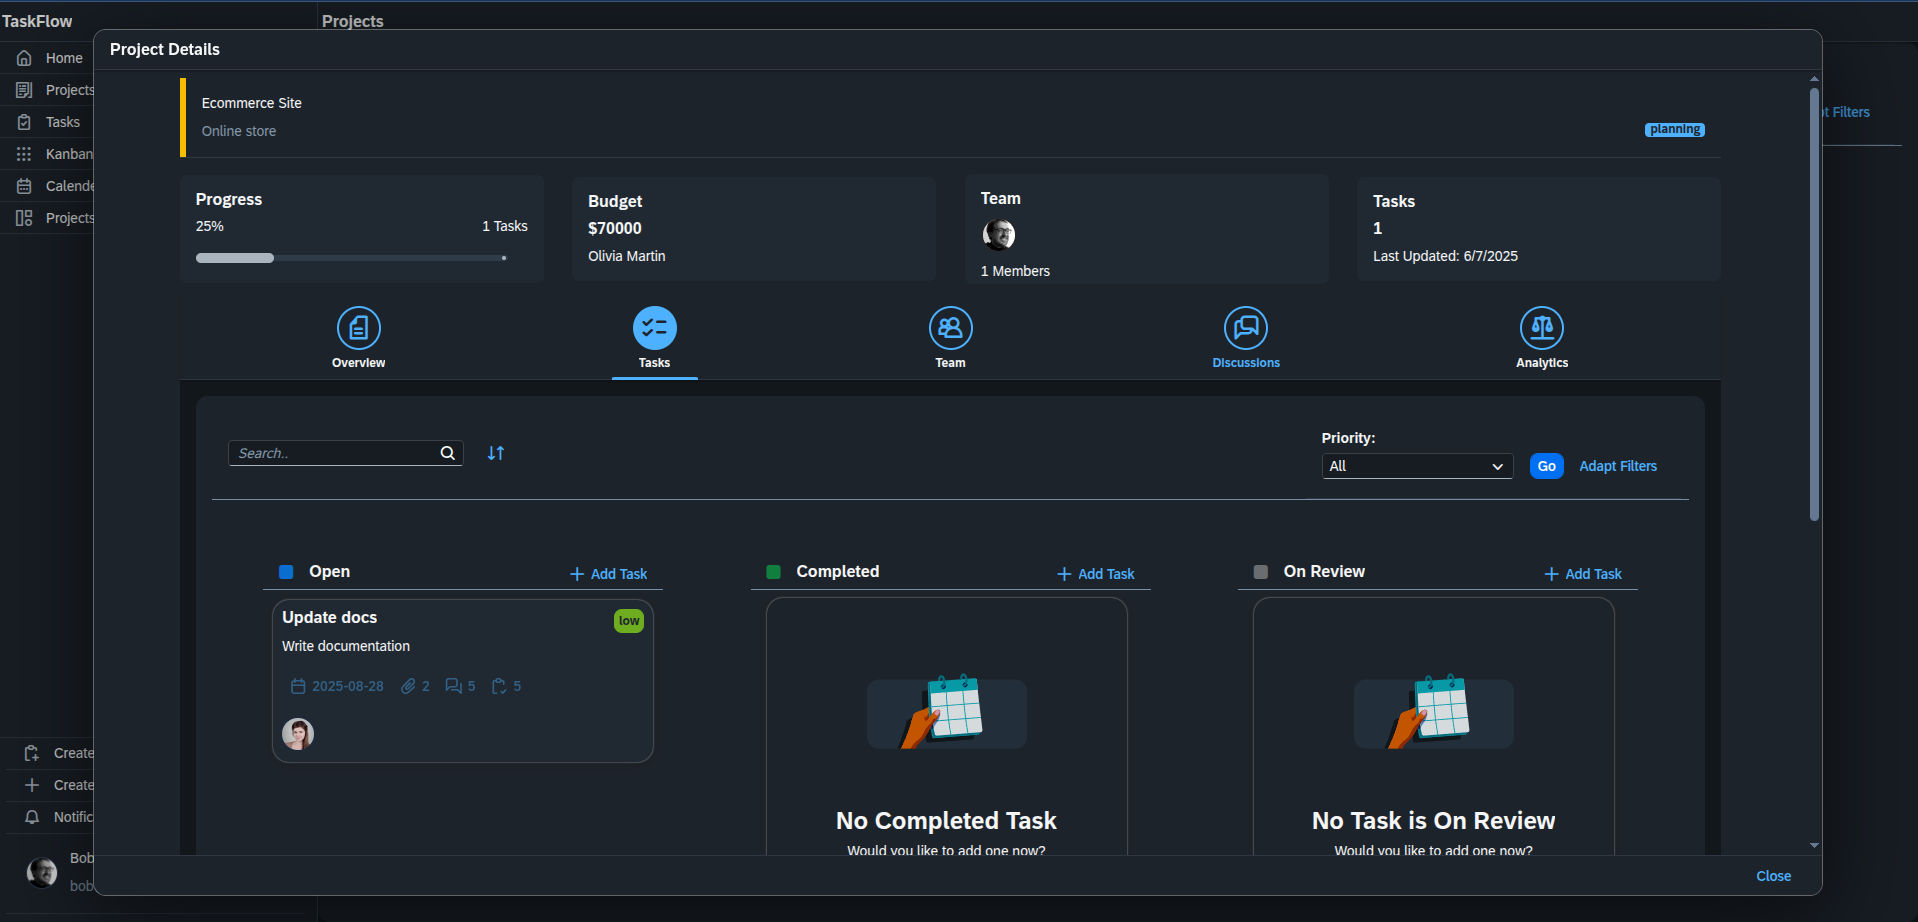Image resolution: width=1918 pixels, height=922 pixels.
Task: Click the assignee avatar on Update docs card
Action: tap(298, 734)
